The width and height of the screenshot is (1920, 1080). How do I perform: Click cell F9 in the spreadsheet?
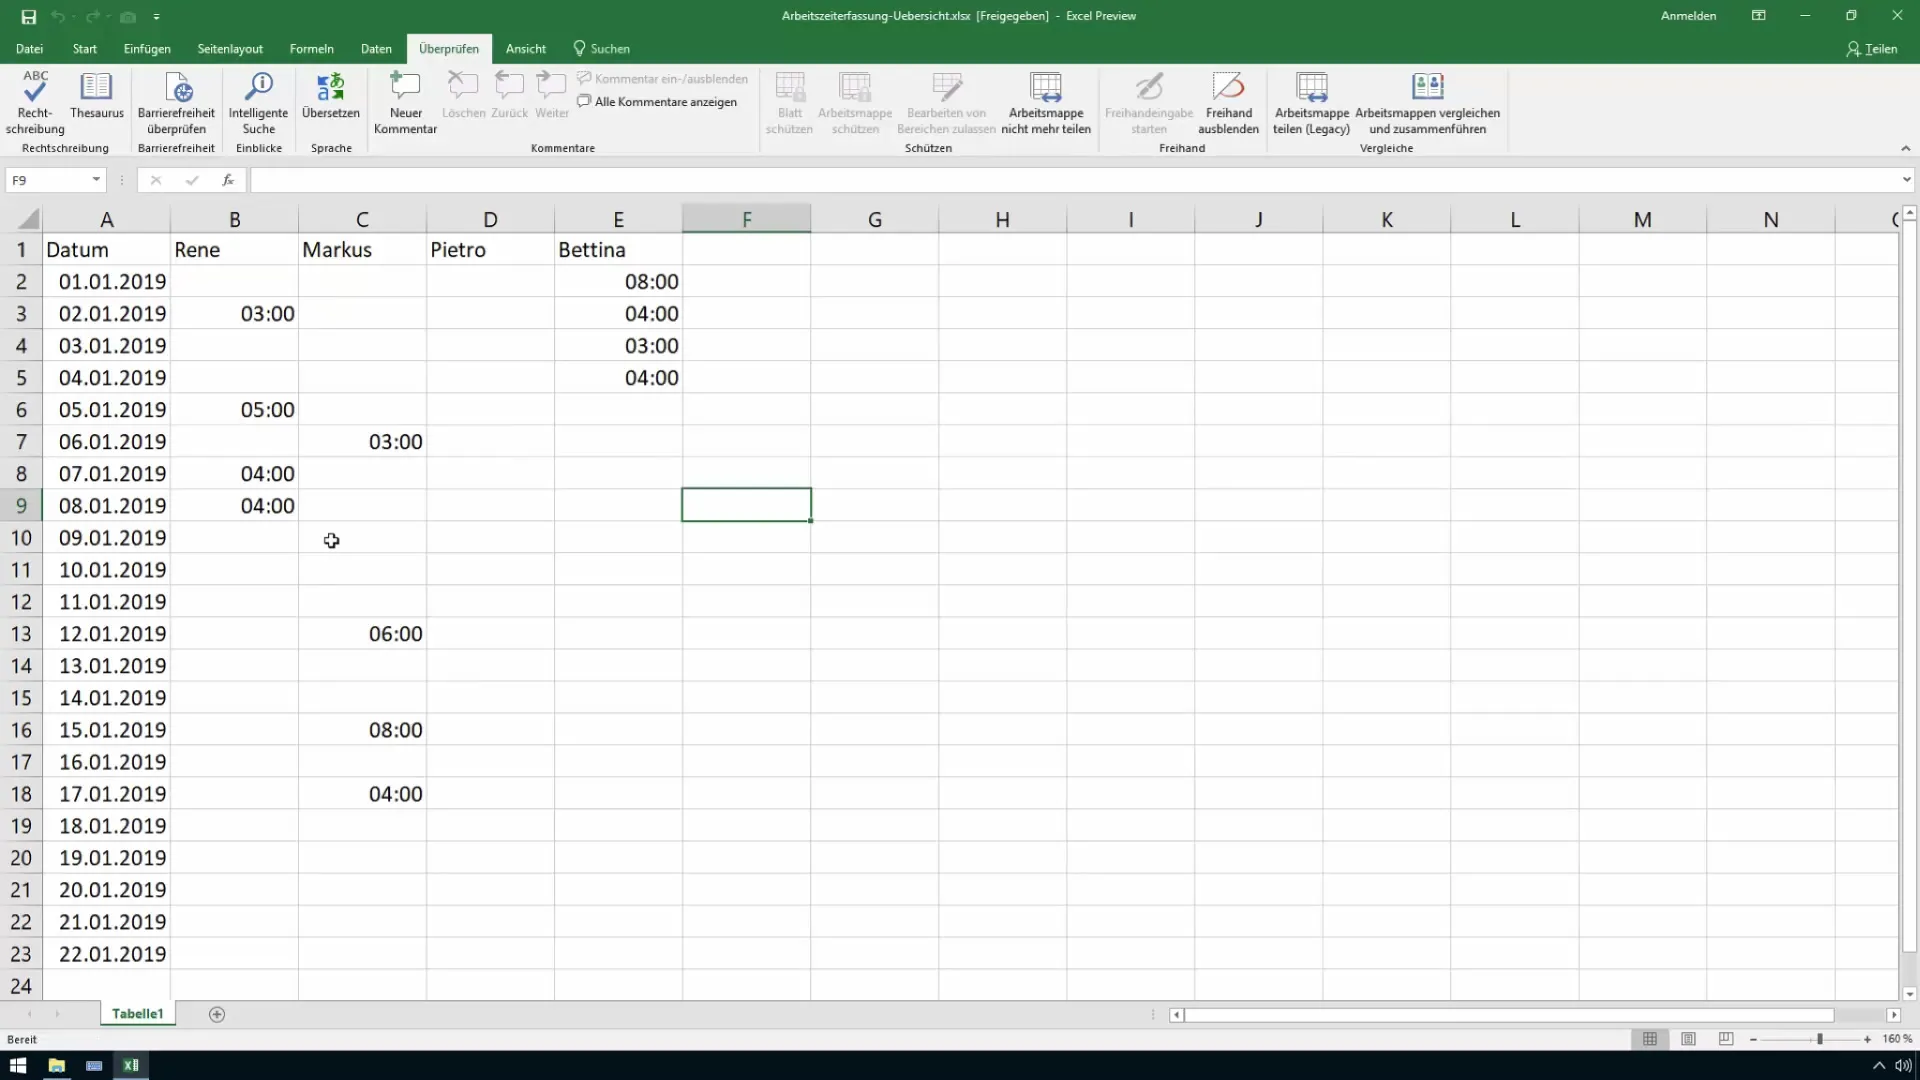point(746,505)
